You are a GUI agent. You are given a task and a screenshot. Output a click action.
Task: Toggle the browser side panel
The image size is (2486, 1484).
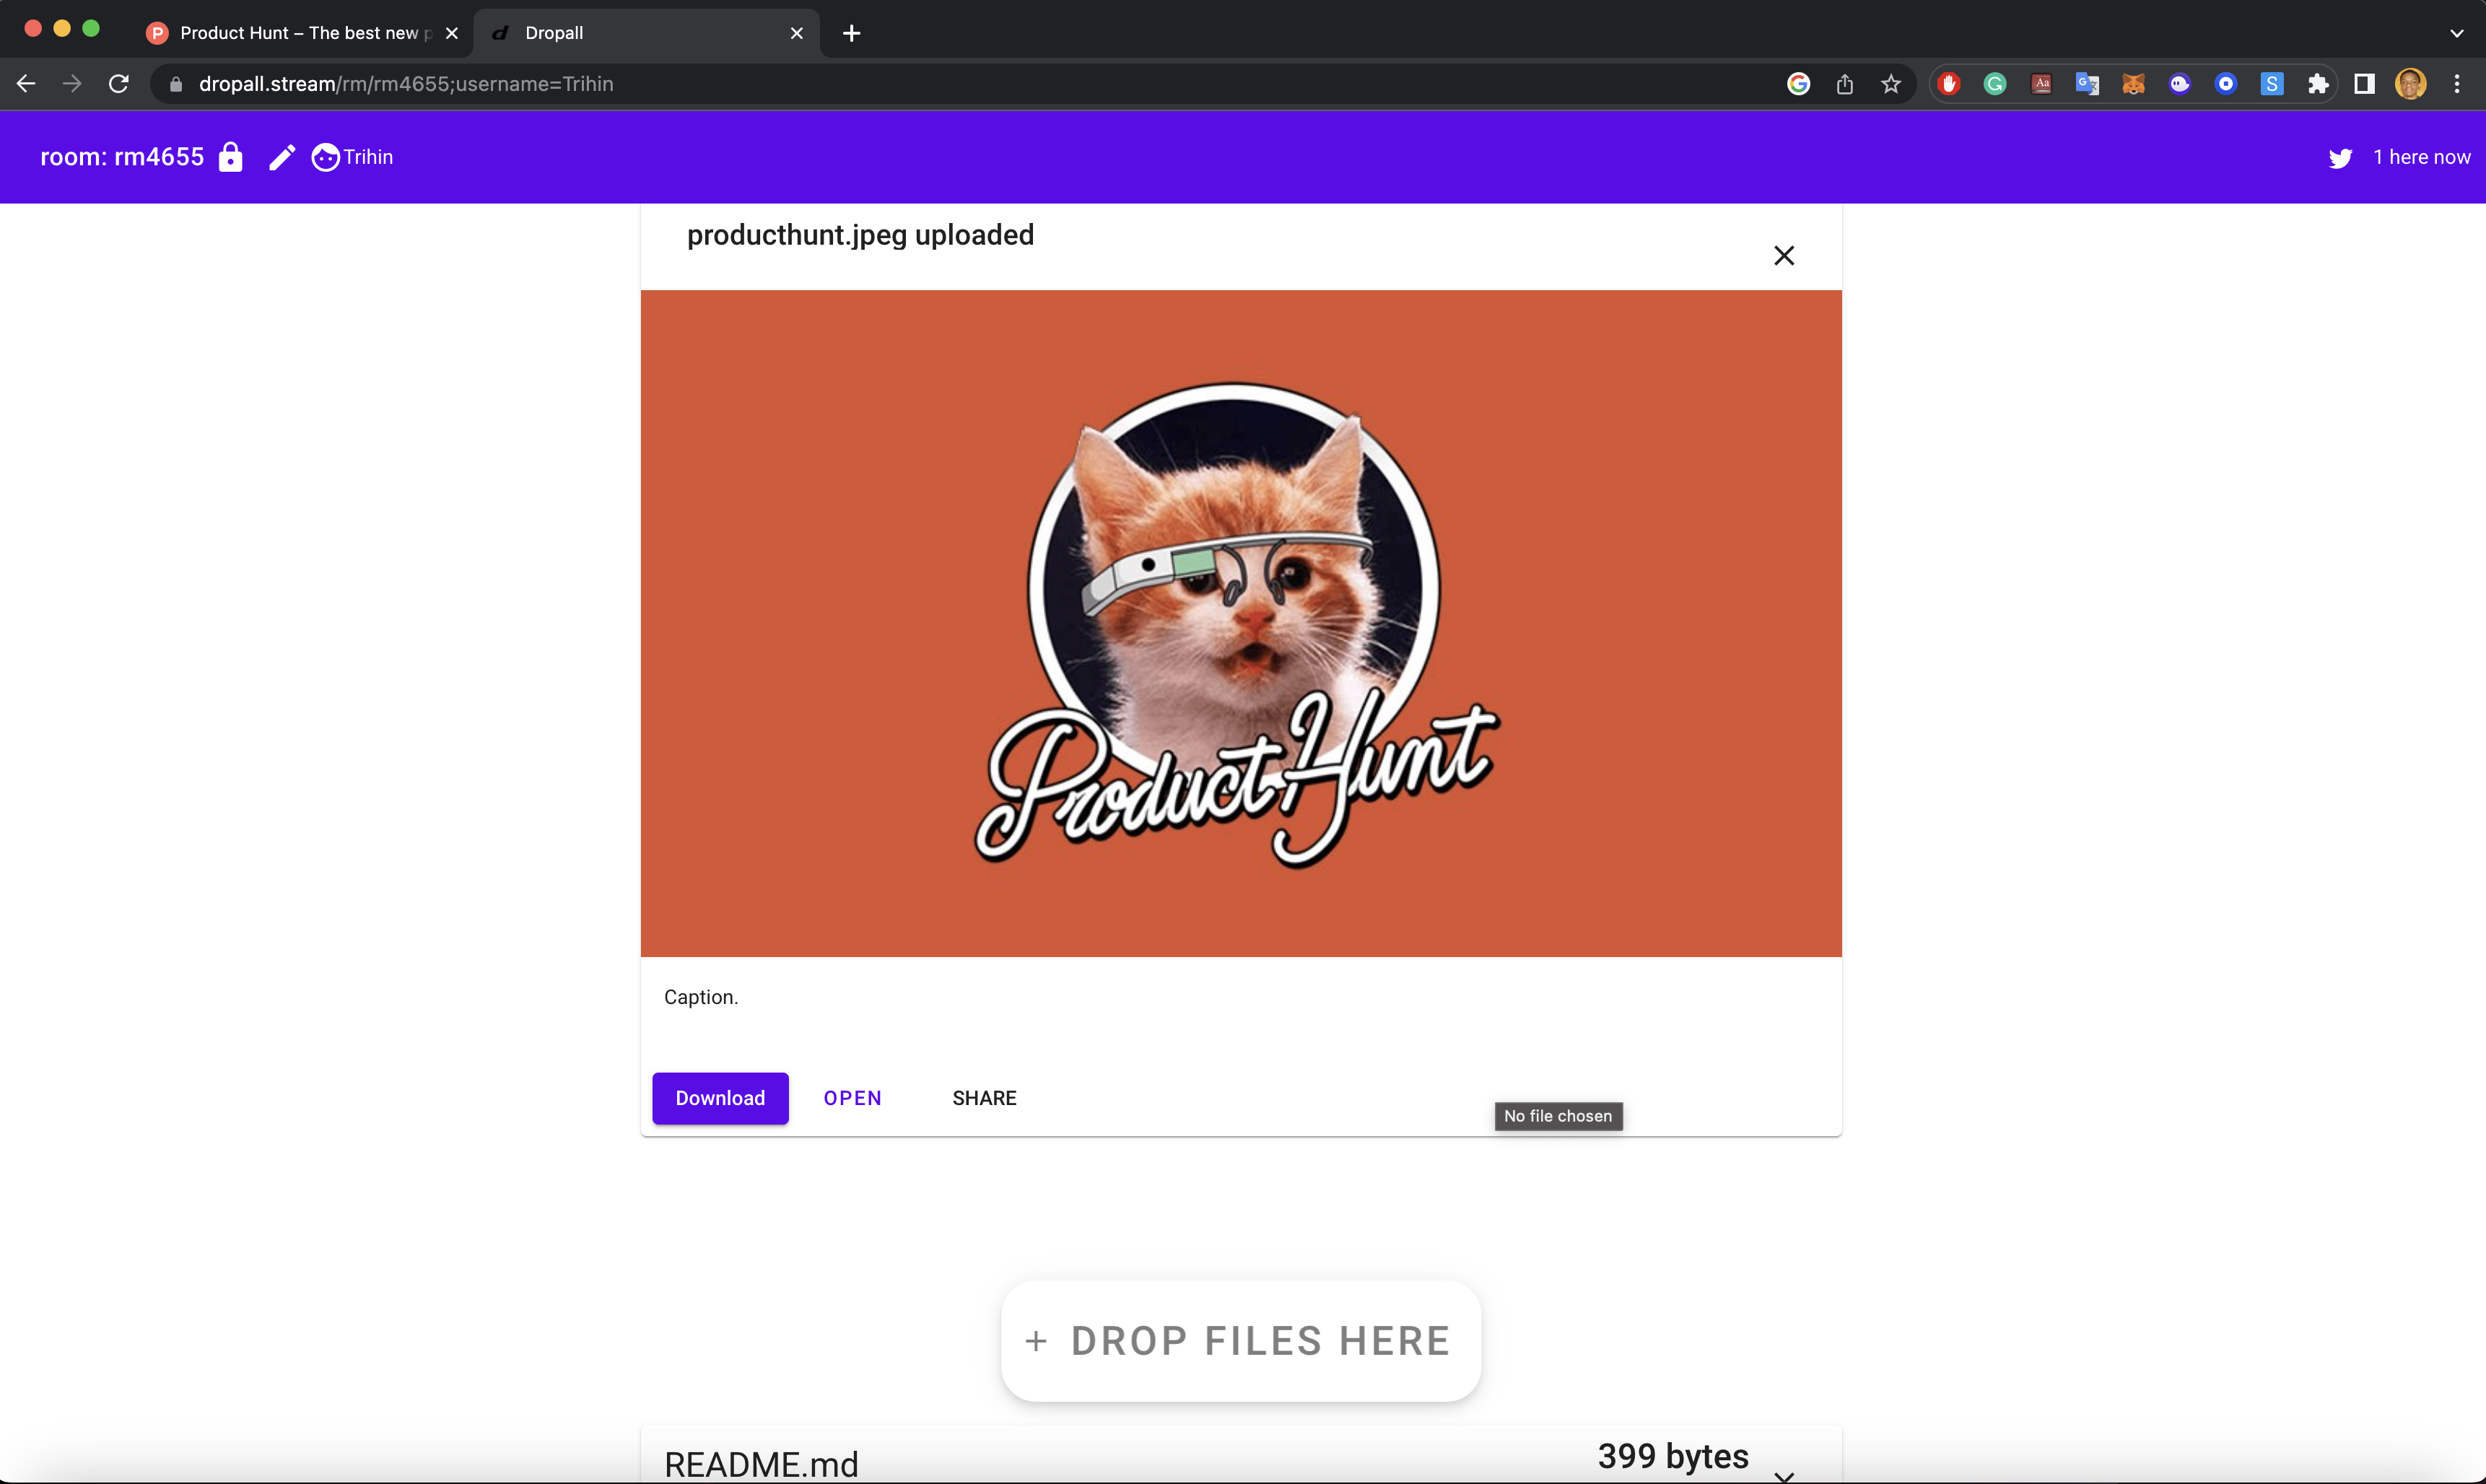2364,84
